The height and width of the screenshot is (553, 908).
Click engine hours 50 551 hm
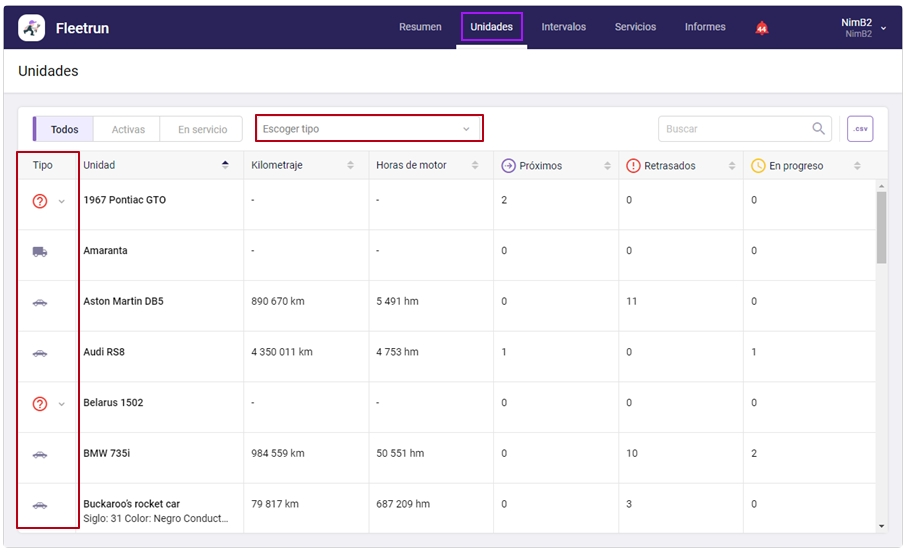(400, 453)
